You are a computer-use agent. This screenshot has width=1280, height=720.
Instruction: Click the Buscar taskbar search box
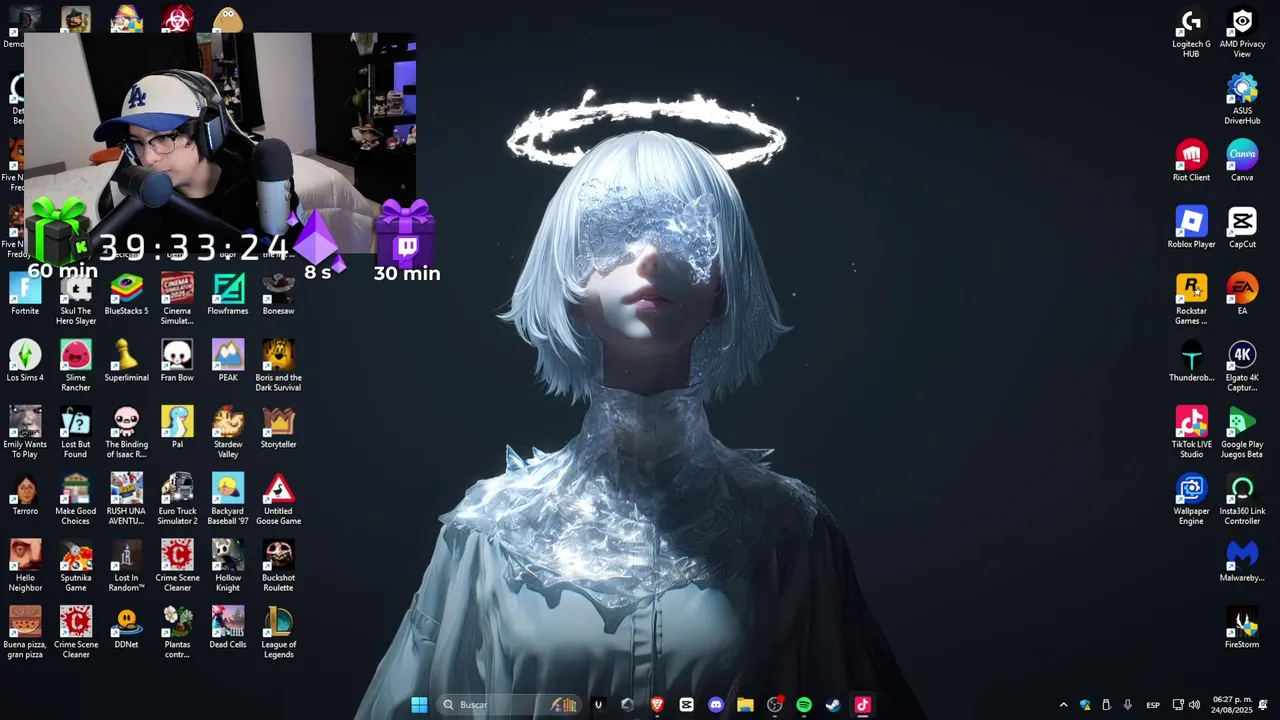click(510, 705)
